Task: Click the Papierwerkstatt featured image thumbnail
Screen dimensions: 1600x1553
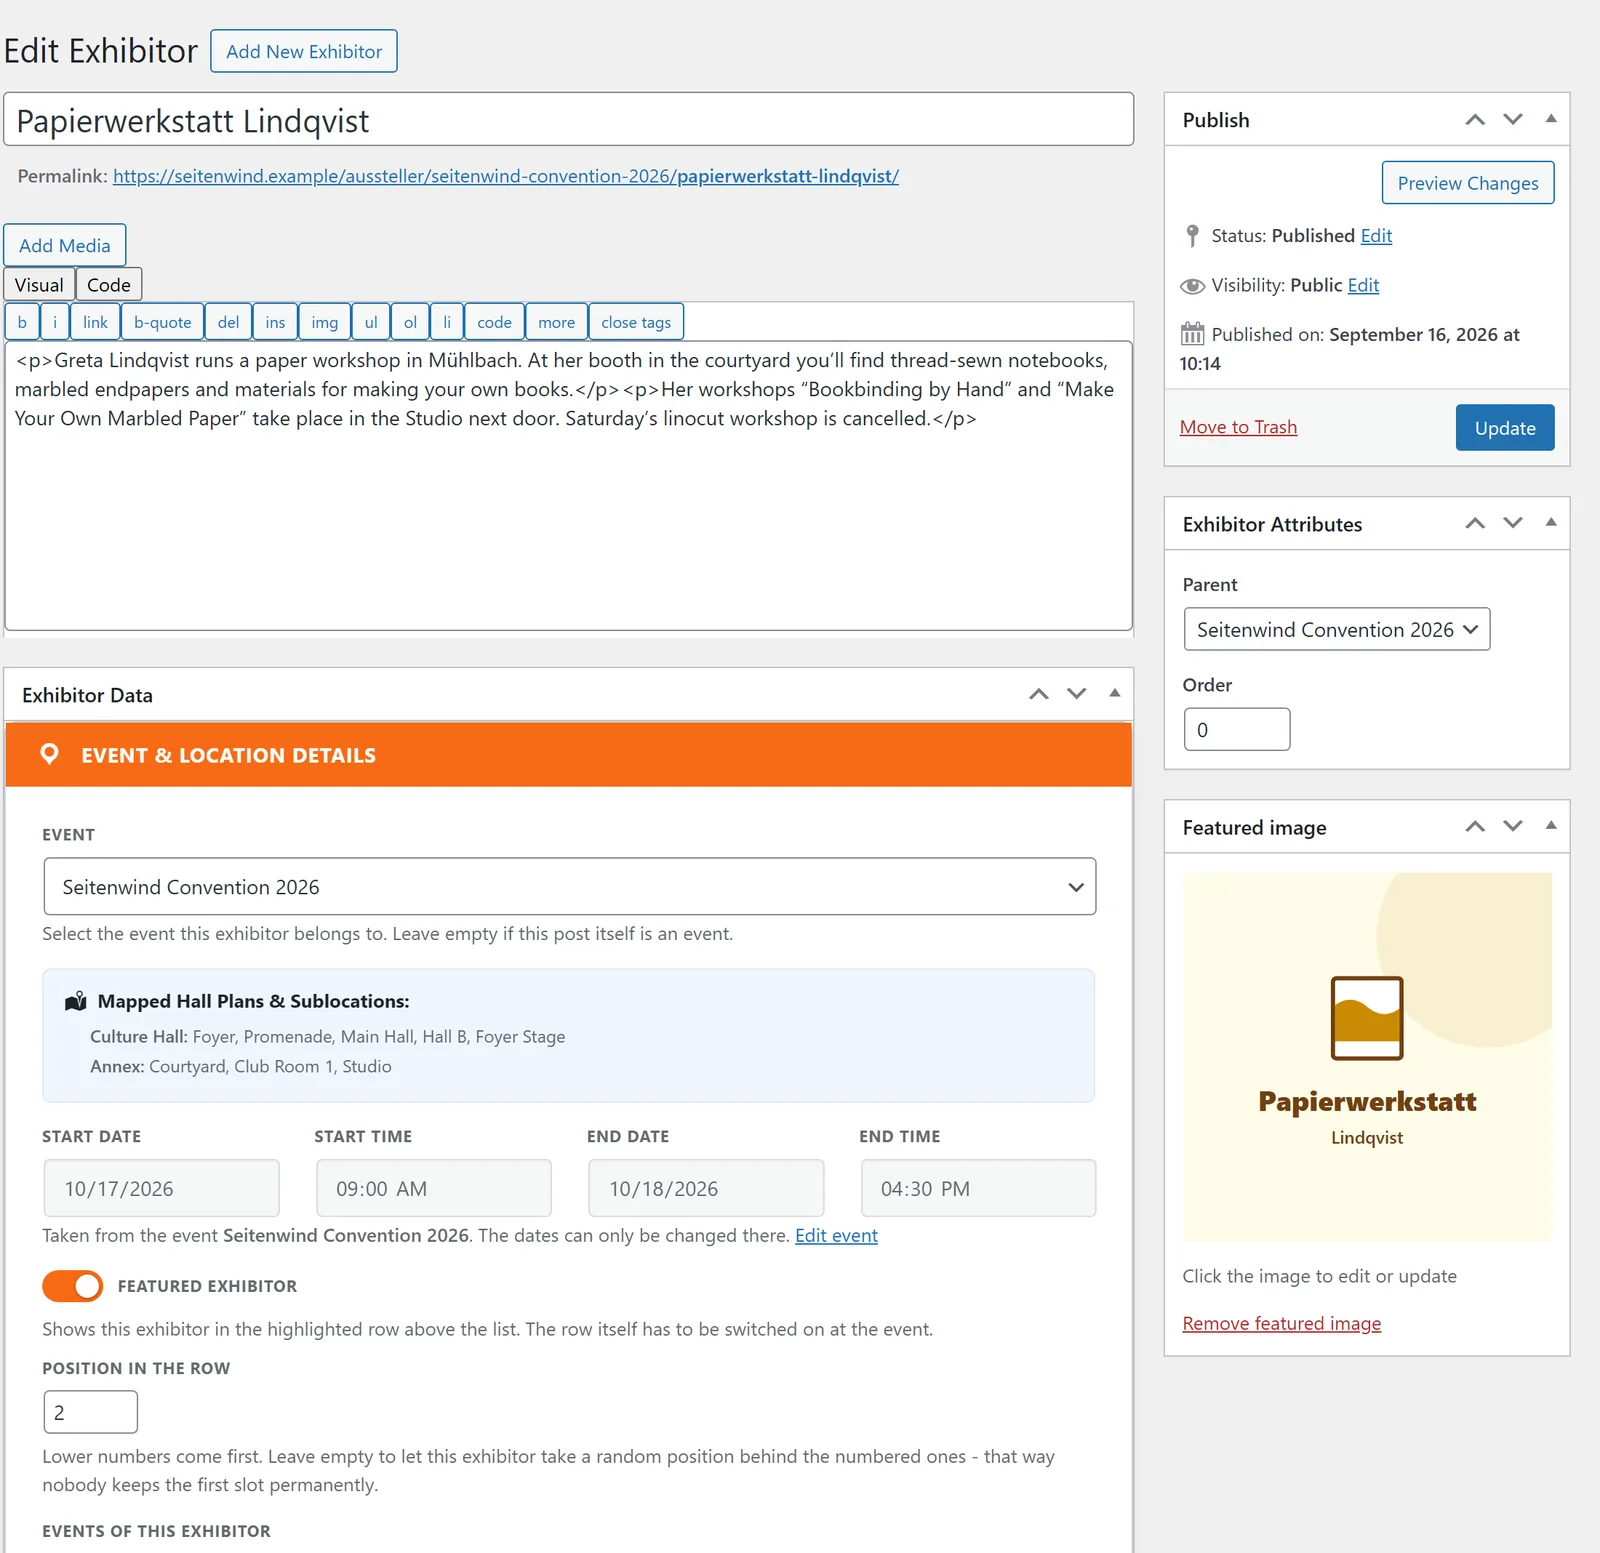Action: [x=1367, y=1057]
